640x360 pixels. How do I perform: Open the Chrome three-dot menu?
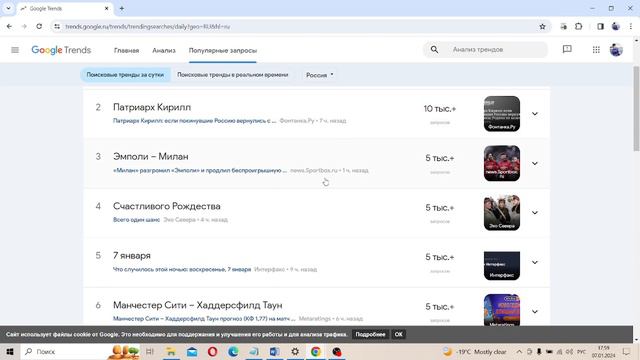point(631,27)
